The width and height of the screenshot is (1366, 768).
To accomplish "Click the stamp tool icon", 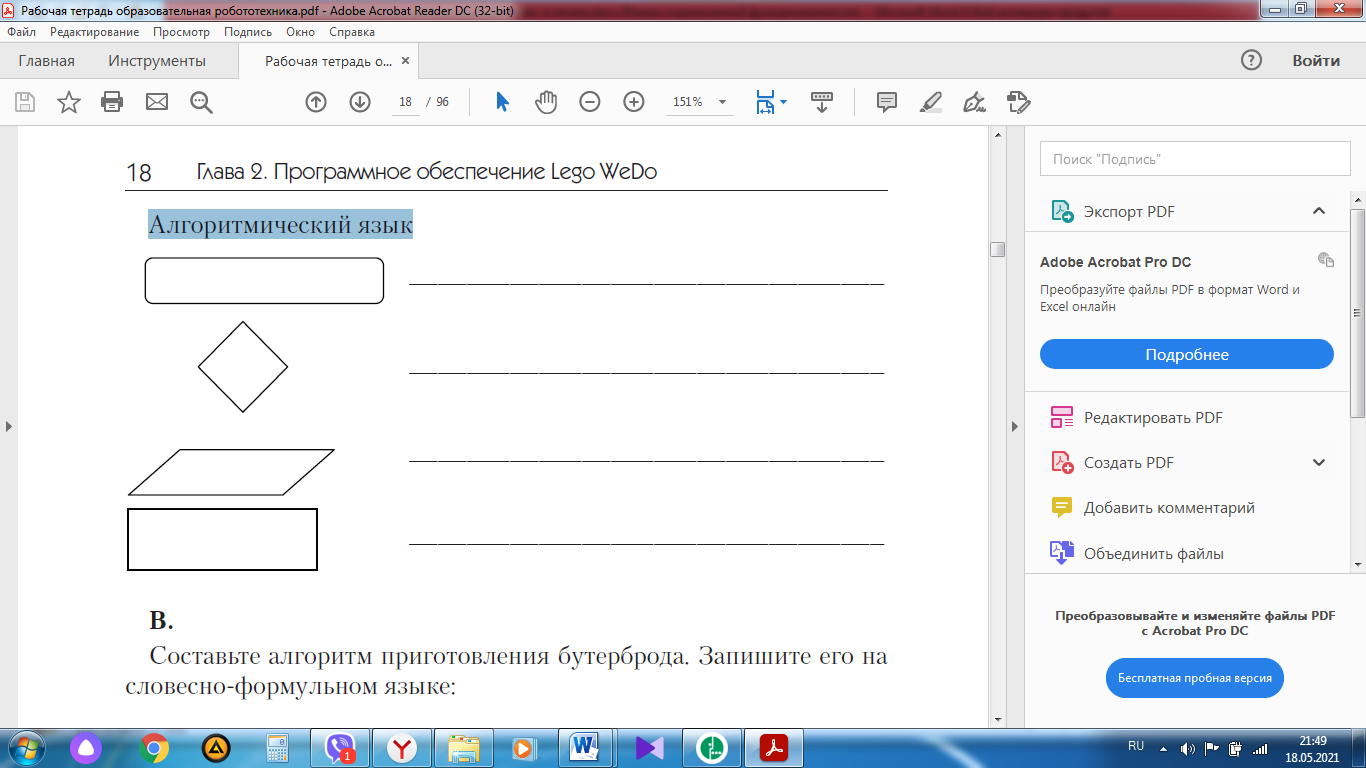I will pos(1018,102).
